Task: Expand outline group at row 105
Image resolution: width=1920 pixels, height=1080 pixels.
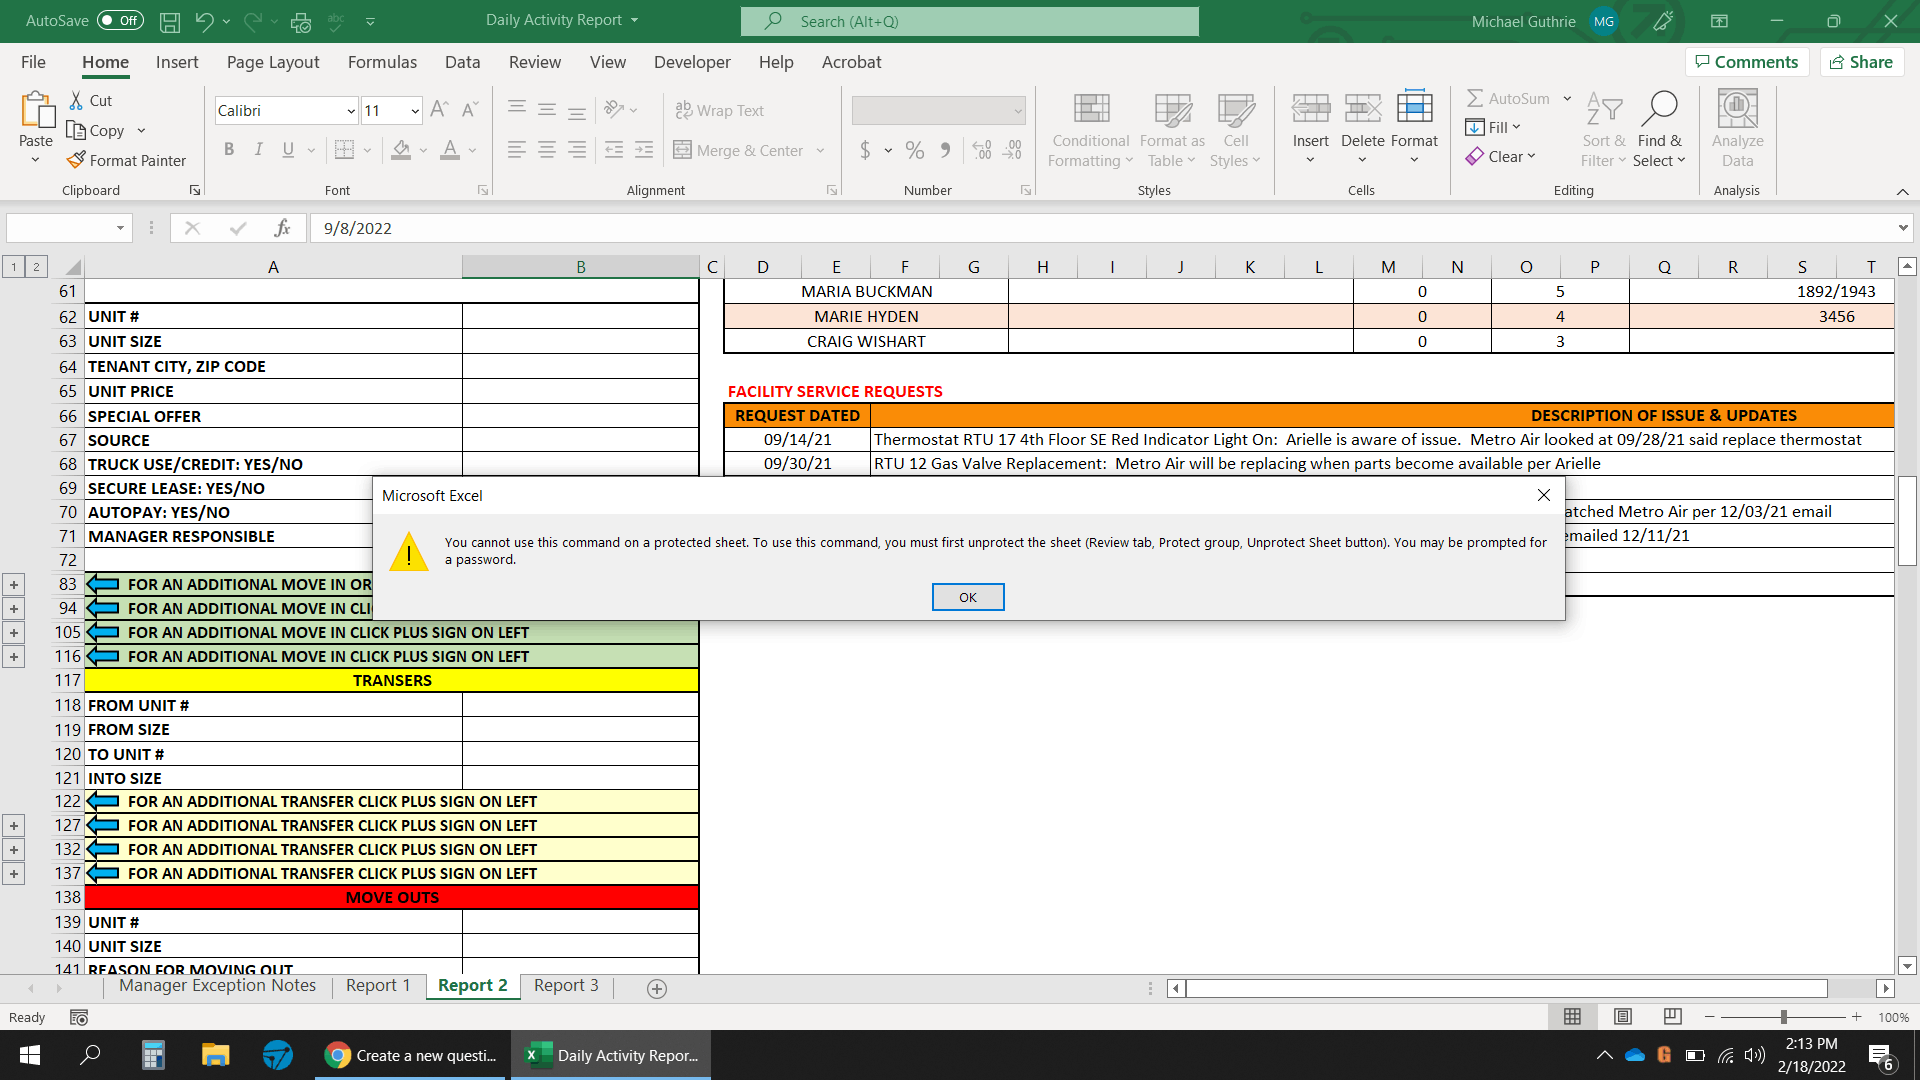Action: tap(14, 632)
